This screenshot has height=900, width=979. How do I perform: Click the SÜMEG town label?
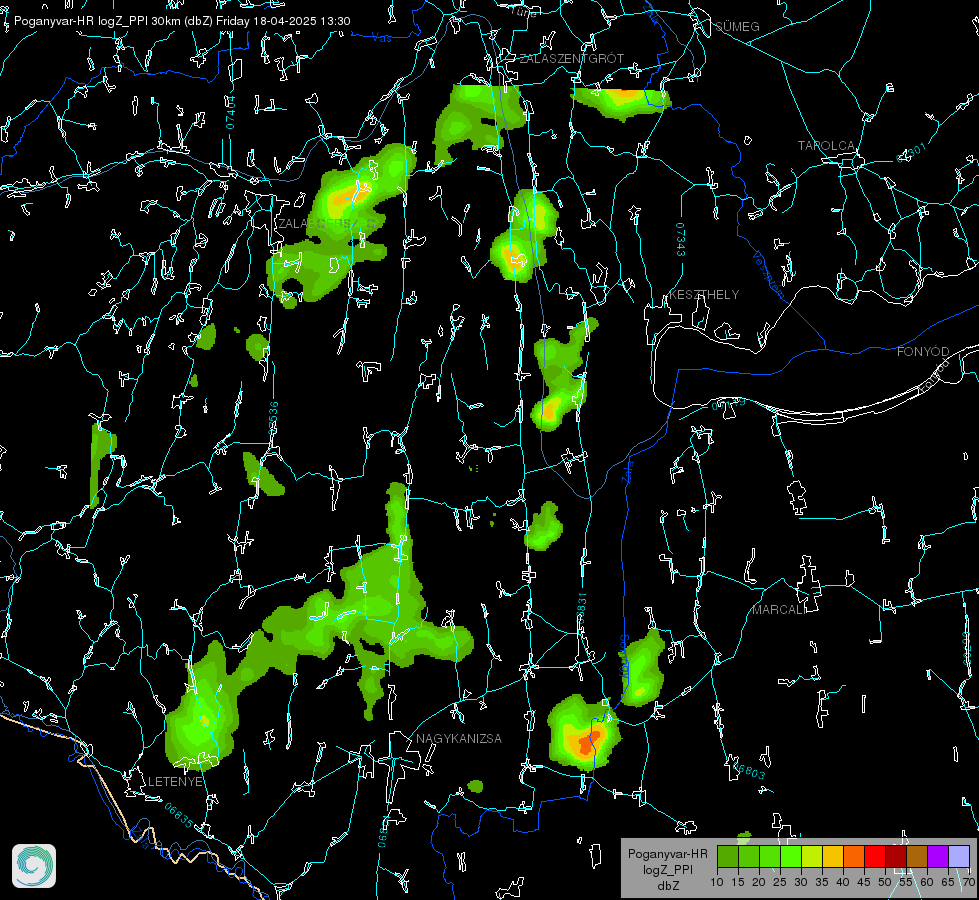[x=737, y=26]
